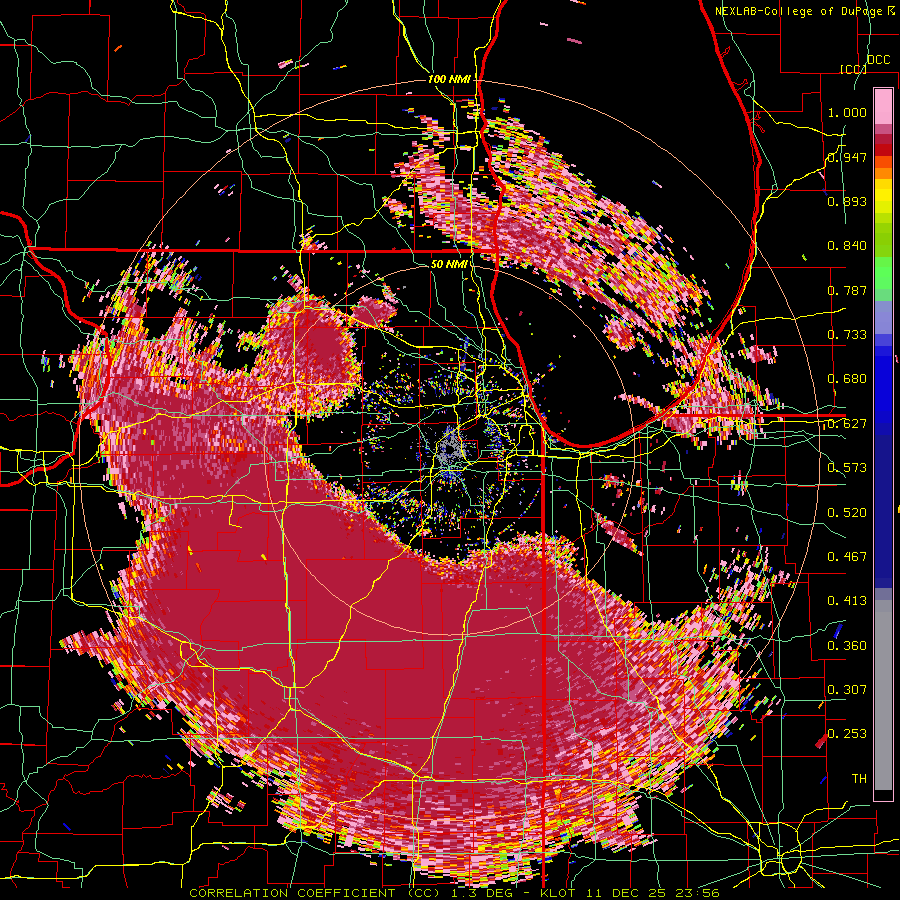
Task: Click the 0.413 scale value
Action: (847, 600)
